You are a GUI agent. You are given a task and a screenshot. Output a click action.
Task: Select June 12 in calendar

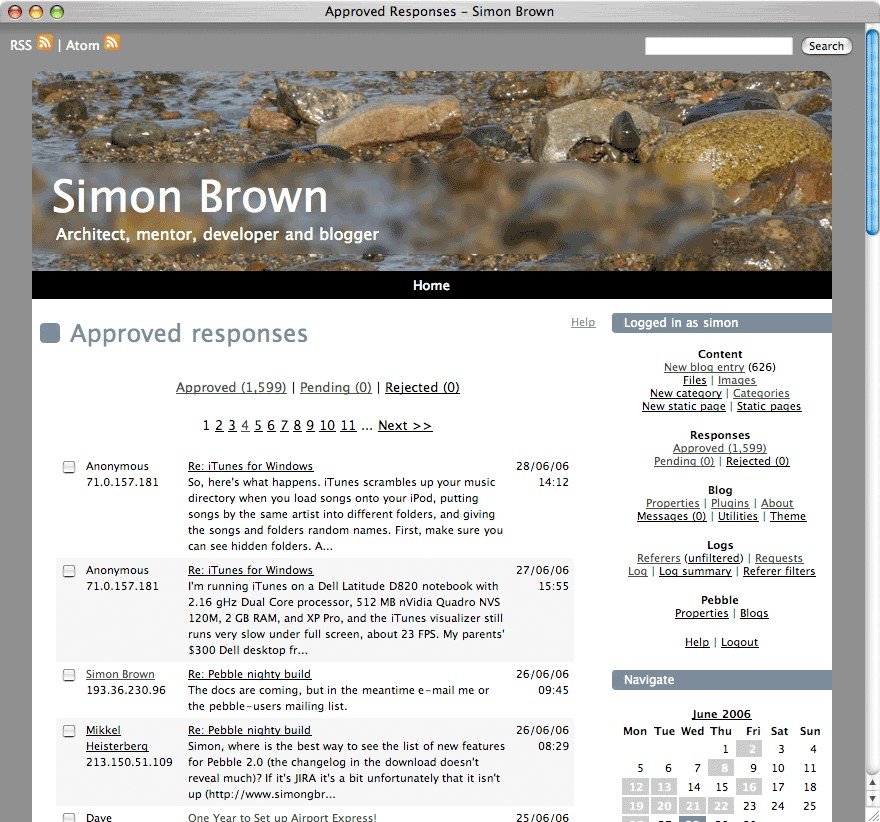(x=636, y=787)
